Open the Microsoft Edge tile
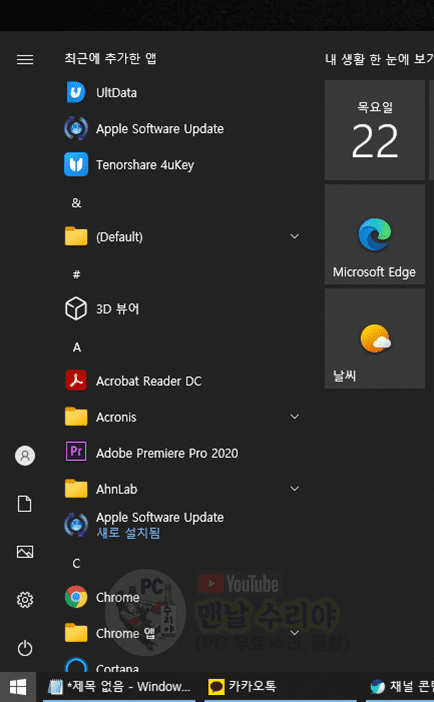 click(x=375, y=235)
